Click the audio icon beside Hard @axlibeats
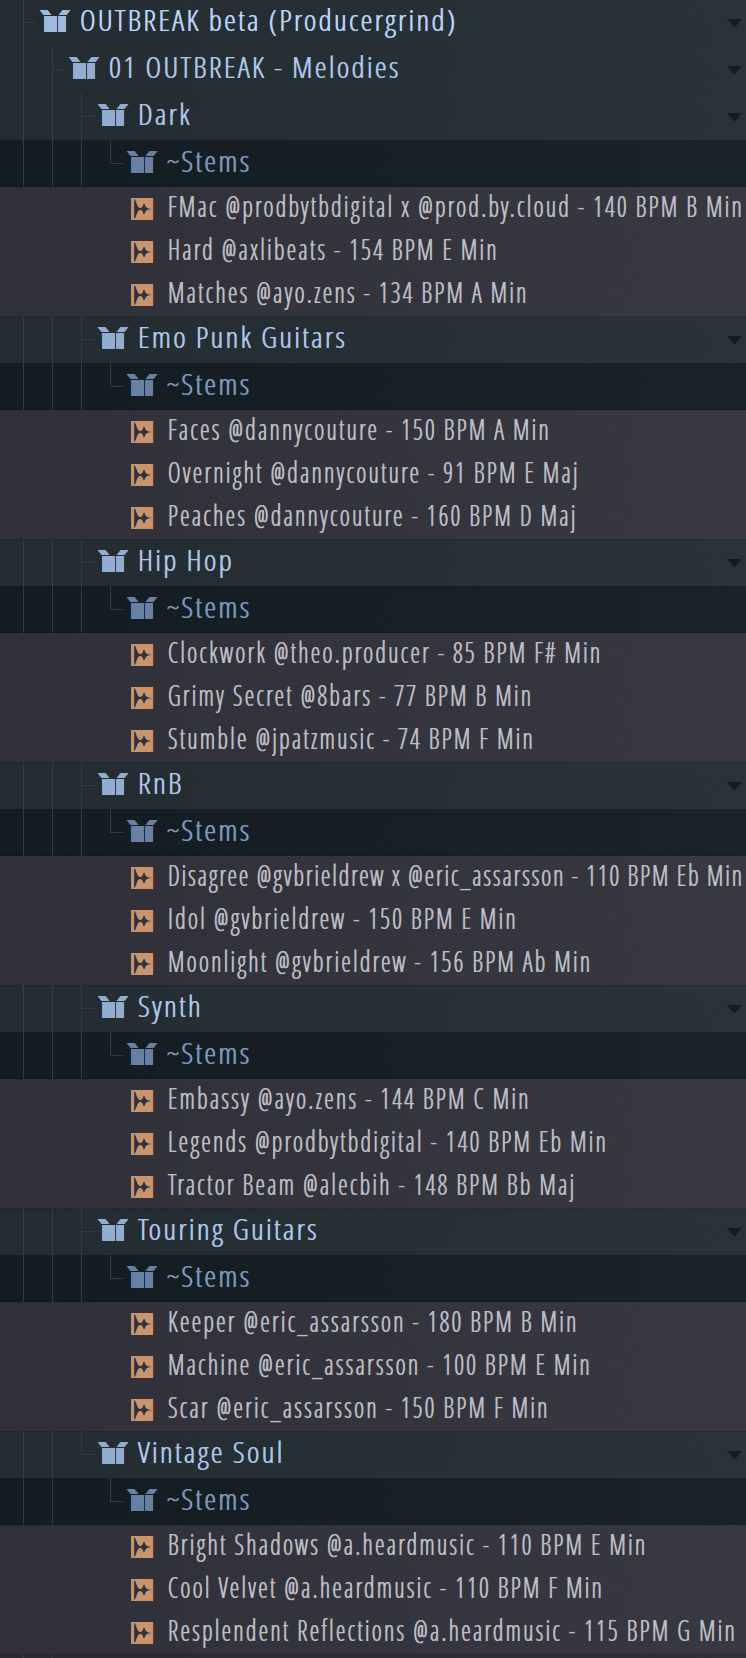 (142, 251)
